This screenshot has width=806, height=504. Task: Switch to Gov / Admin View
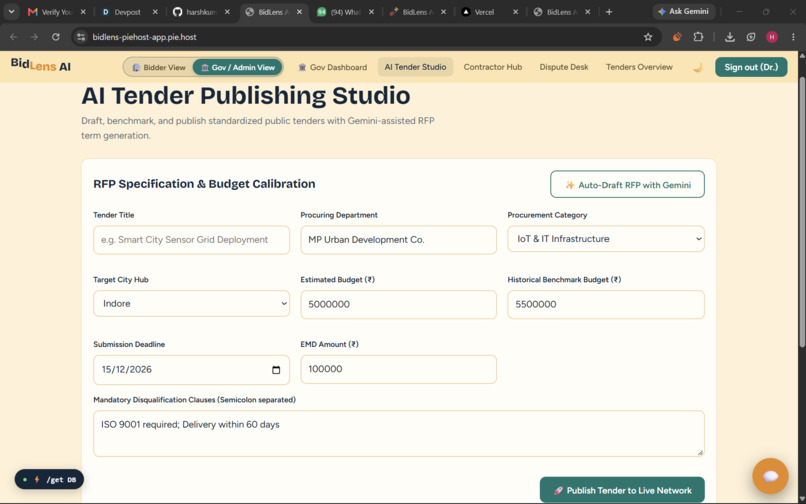237,67
